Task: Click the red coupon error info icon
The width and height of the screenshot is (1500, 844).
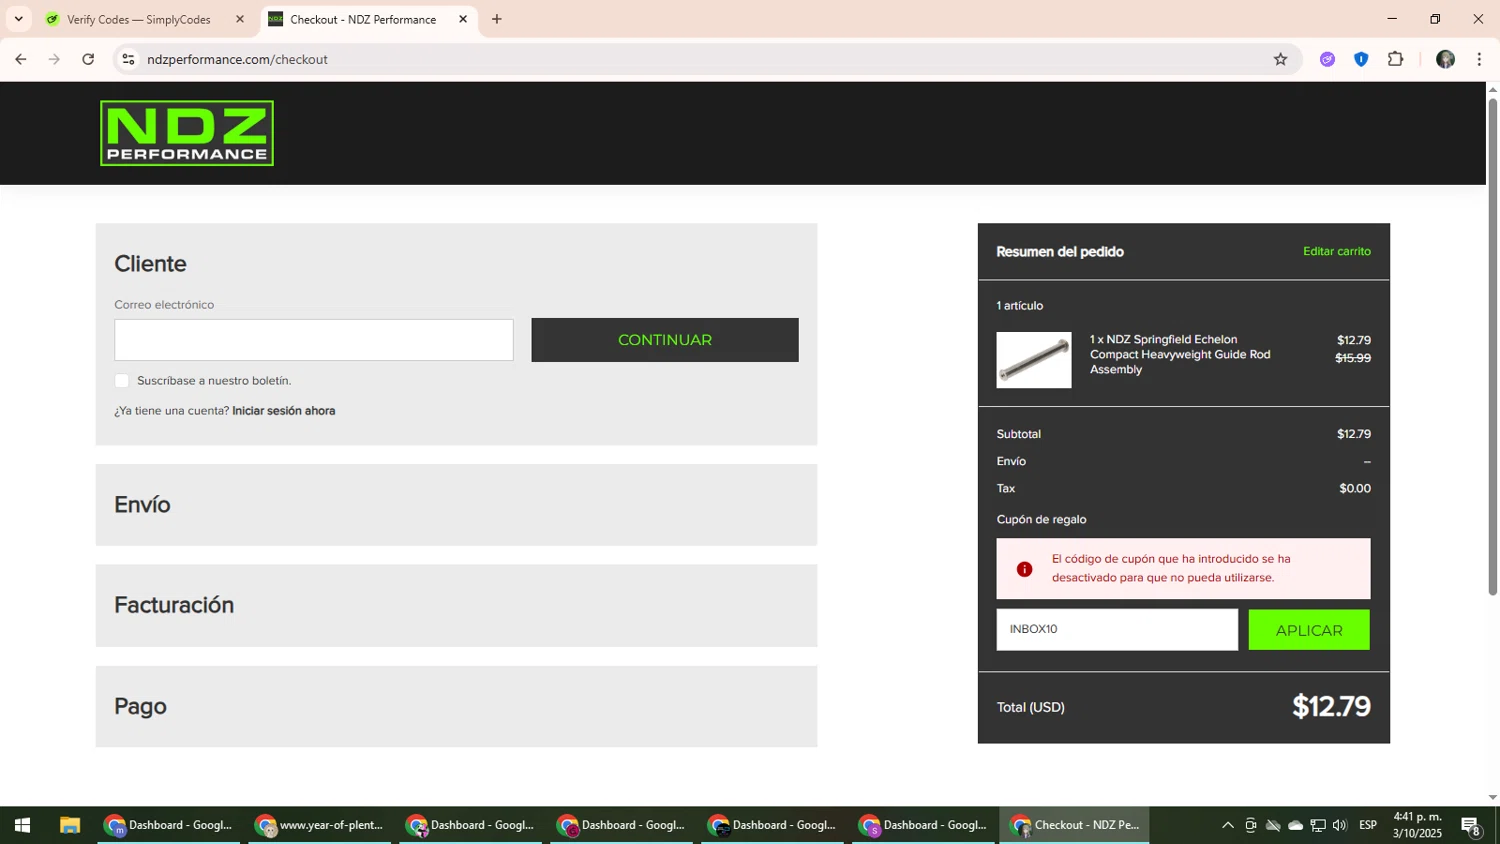Action: click(x=1024, y=569)
